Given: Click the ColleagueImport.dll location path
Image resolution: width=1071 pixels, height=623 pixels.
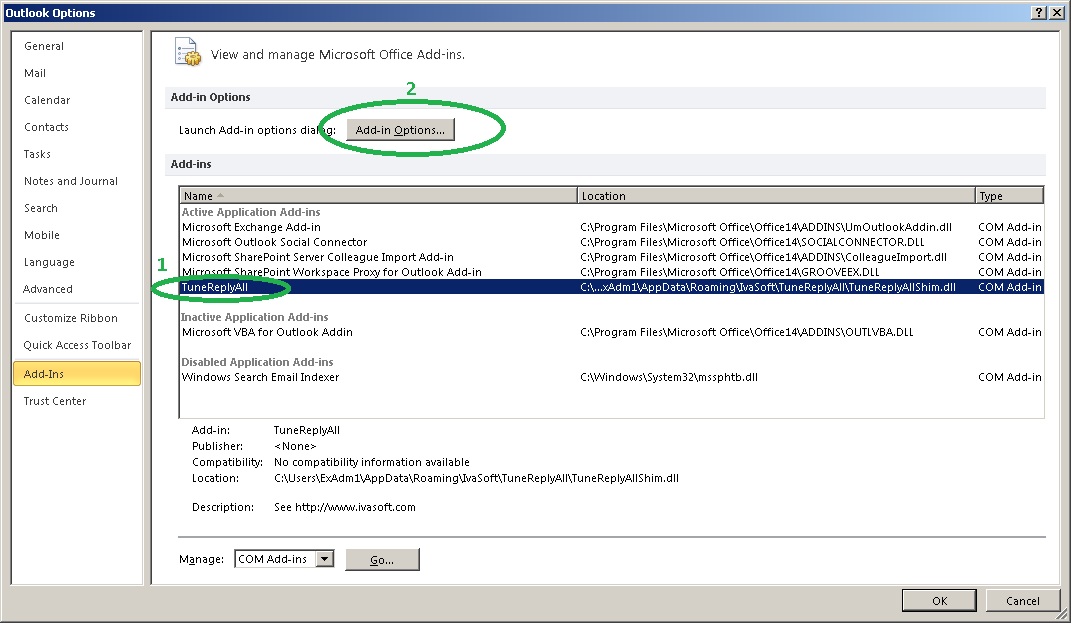Looking at the screenshot, I should point(764,257).
